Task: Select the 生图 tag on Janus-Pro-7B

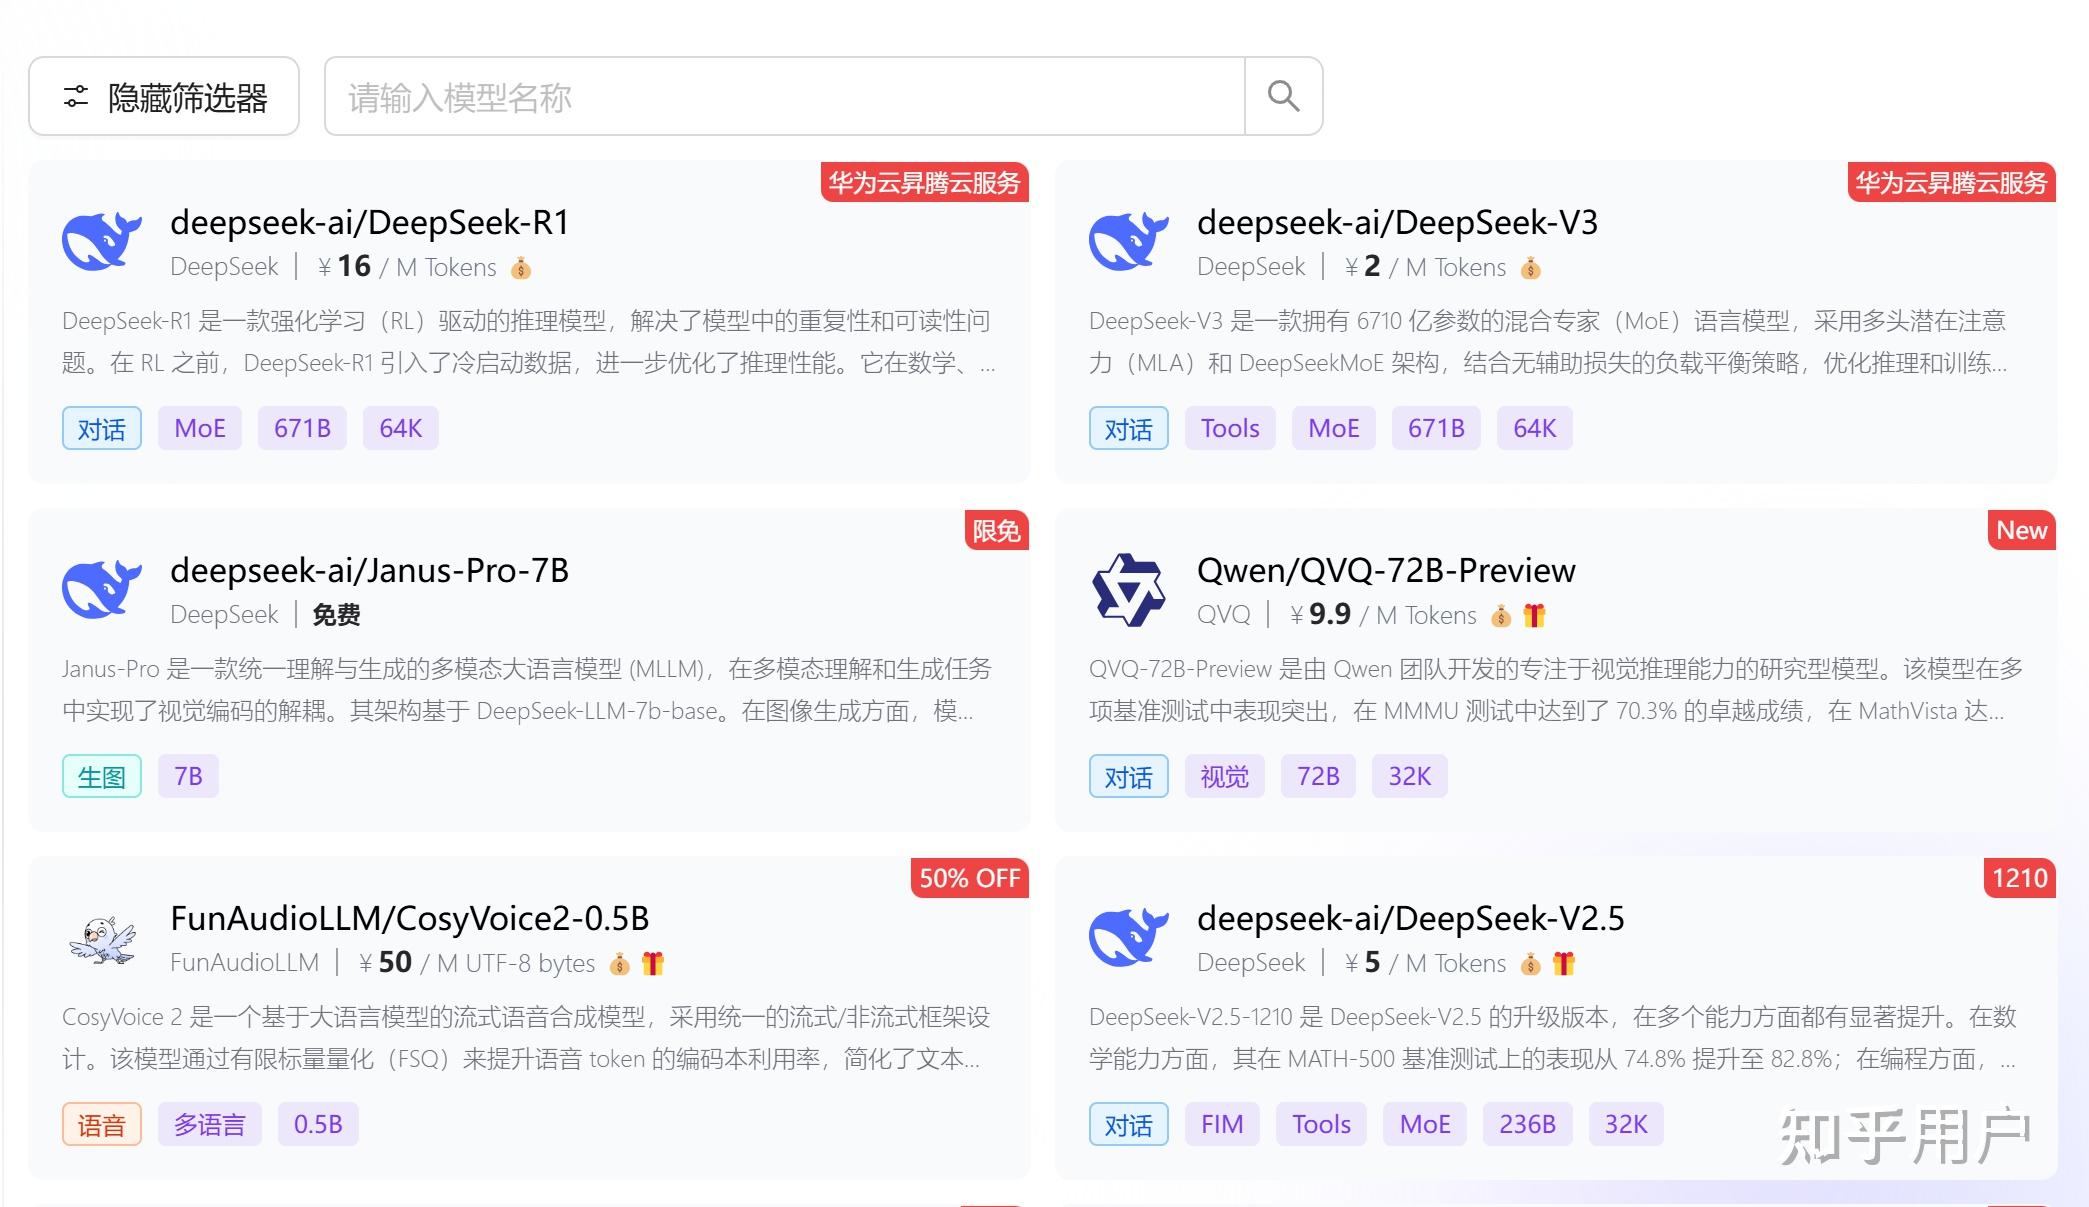Action: click(102, 777)
